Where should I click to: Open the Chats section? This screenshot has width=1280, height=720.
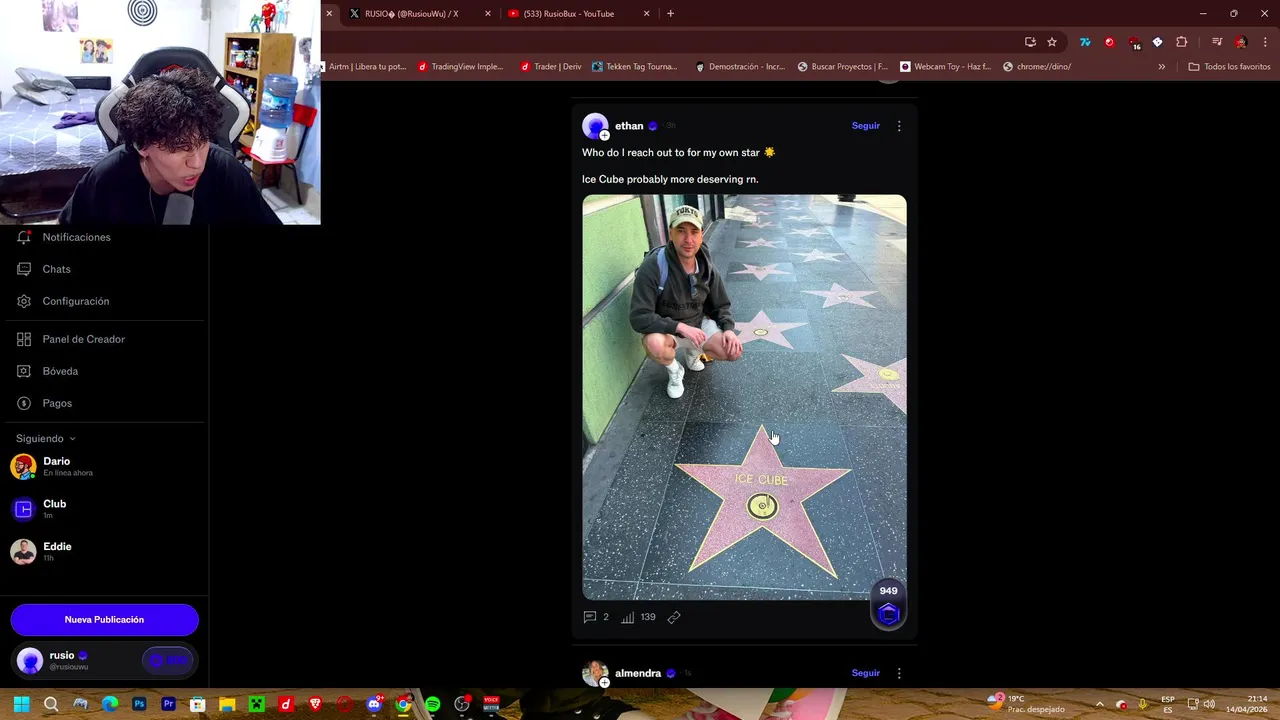point(56,269)
